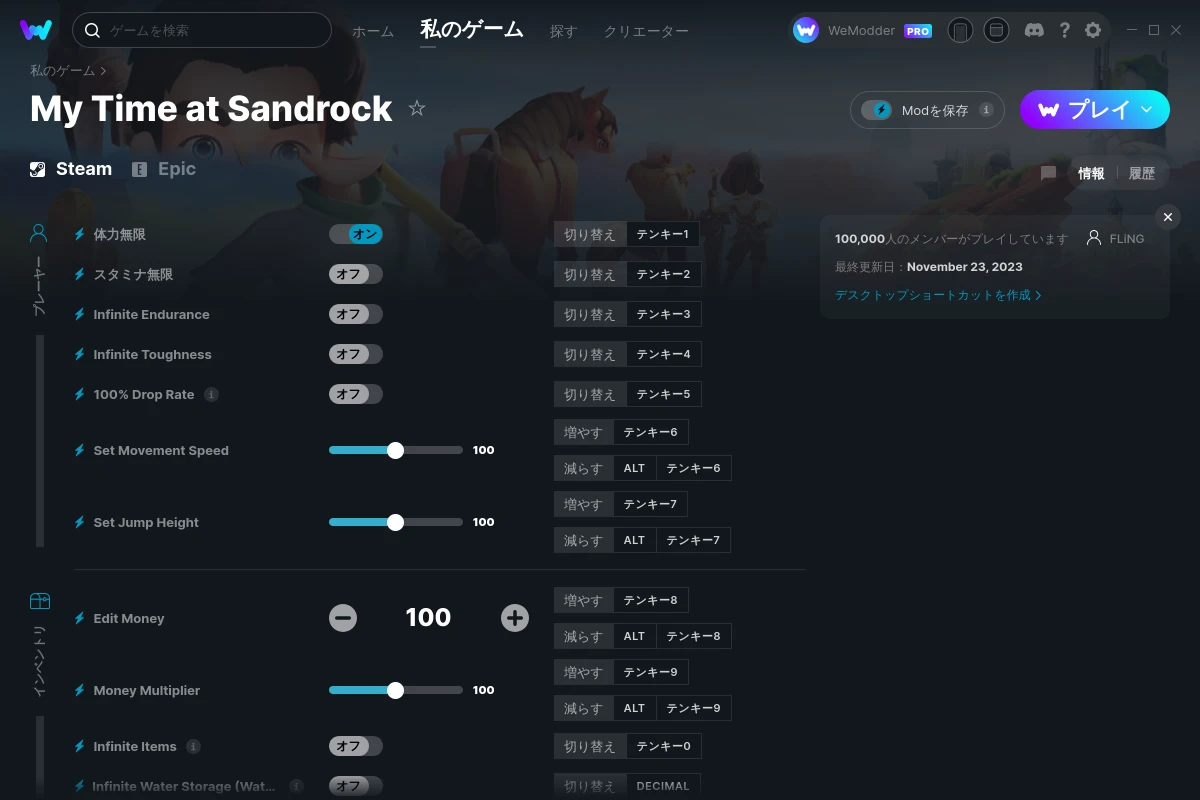The height and width of the screenshot is (800, 1200).
Task: Enable Infinite Toughness toggle
Action: [x=356, y=354]
